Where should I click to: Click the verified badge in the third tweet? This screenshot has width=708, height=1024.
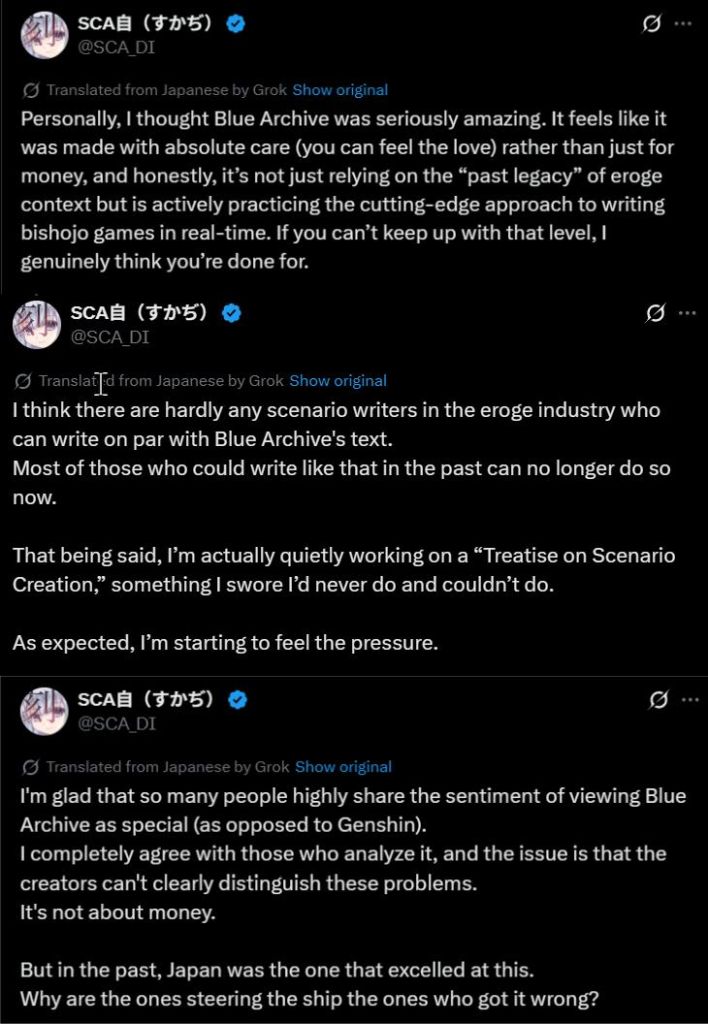point(236,700)
